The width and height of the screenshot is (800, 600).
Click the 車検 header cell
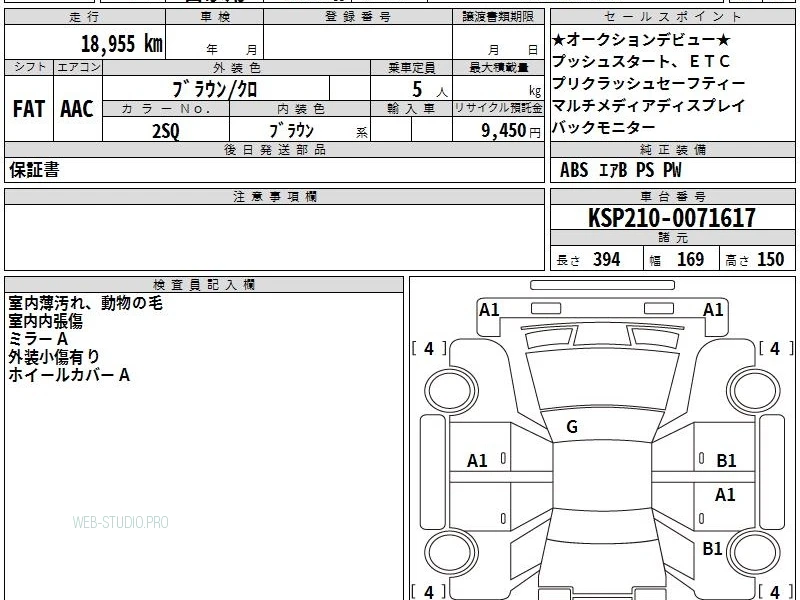(215, 16)
